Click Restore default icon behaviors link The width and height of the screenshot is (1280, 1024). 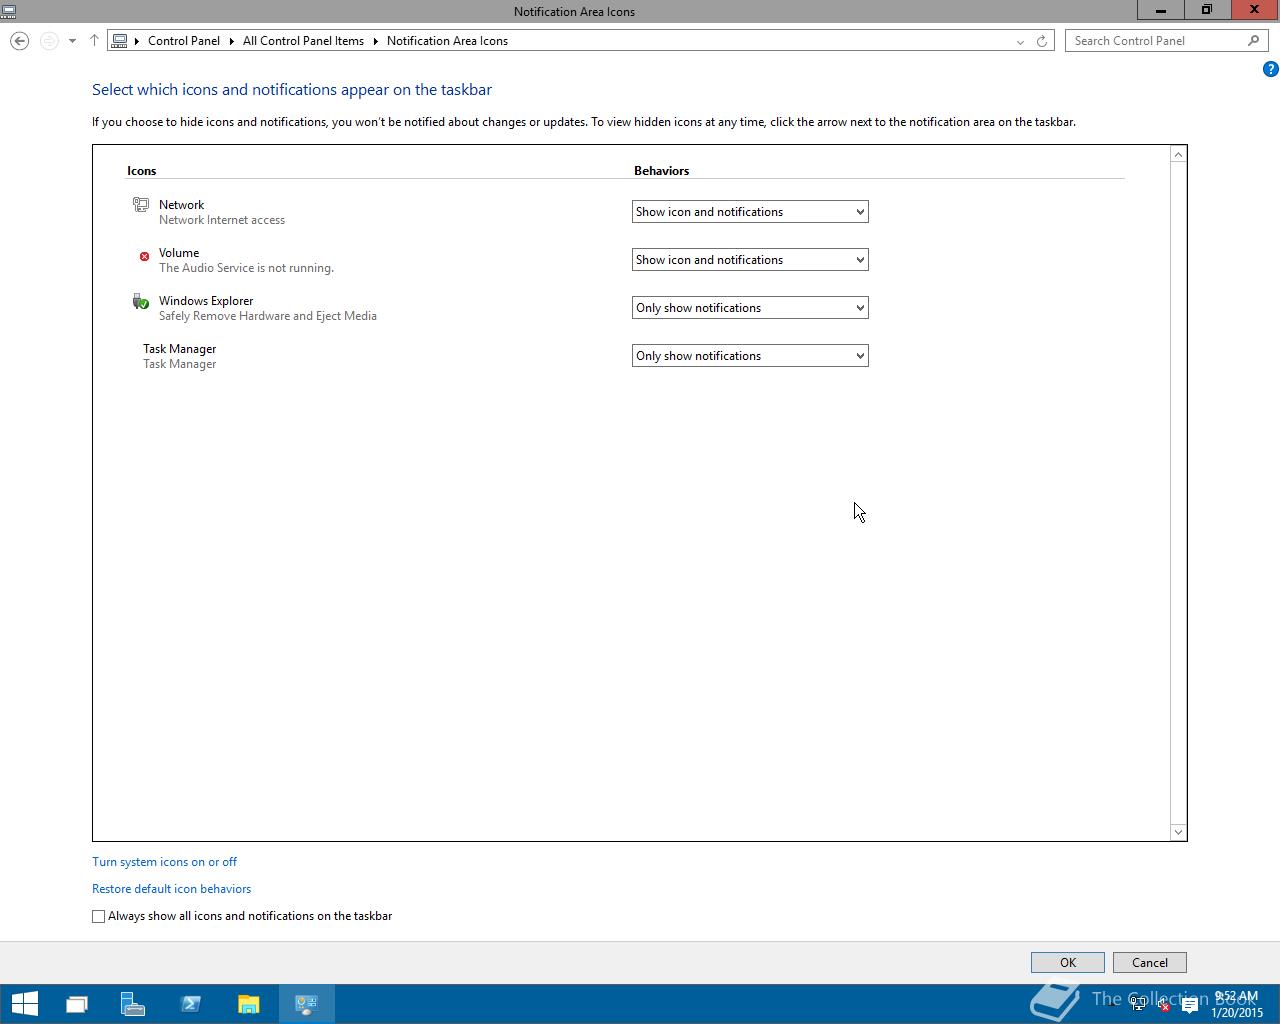click(x=171, y=889)
